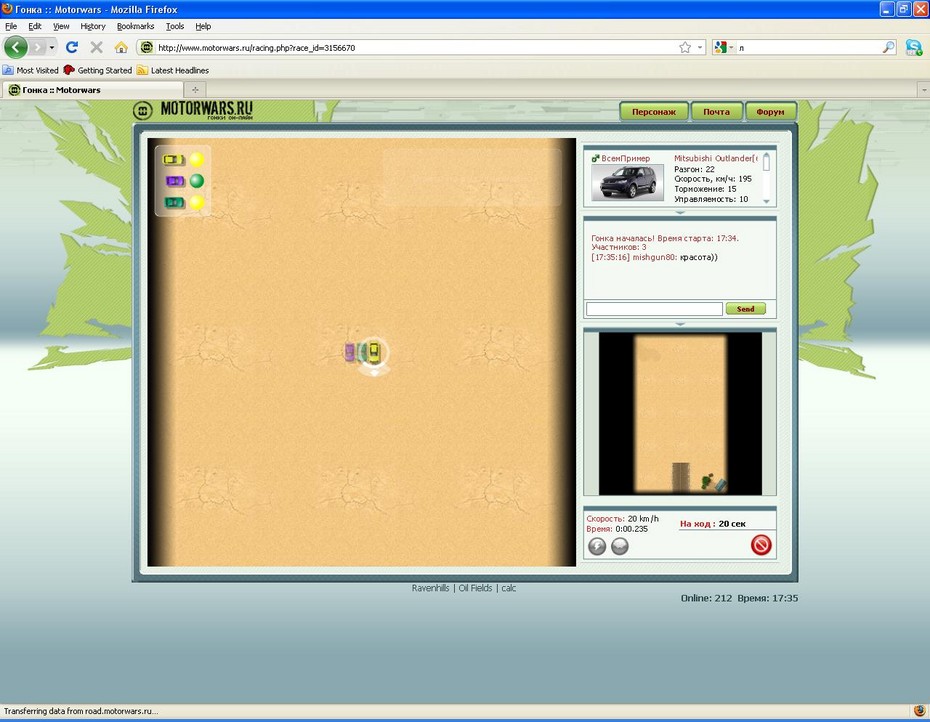Click the red exit race icon
Viewport: 930px width, 722px height.
pyautogui.click(x=761, y=545)
